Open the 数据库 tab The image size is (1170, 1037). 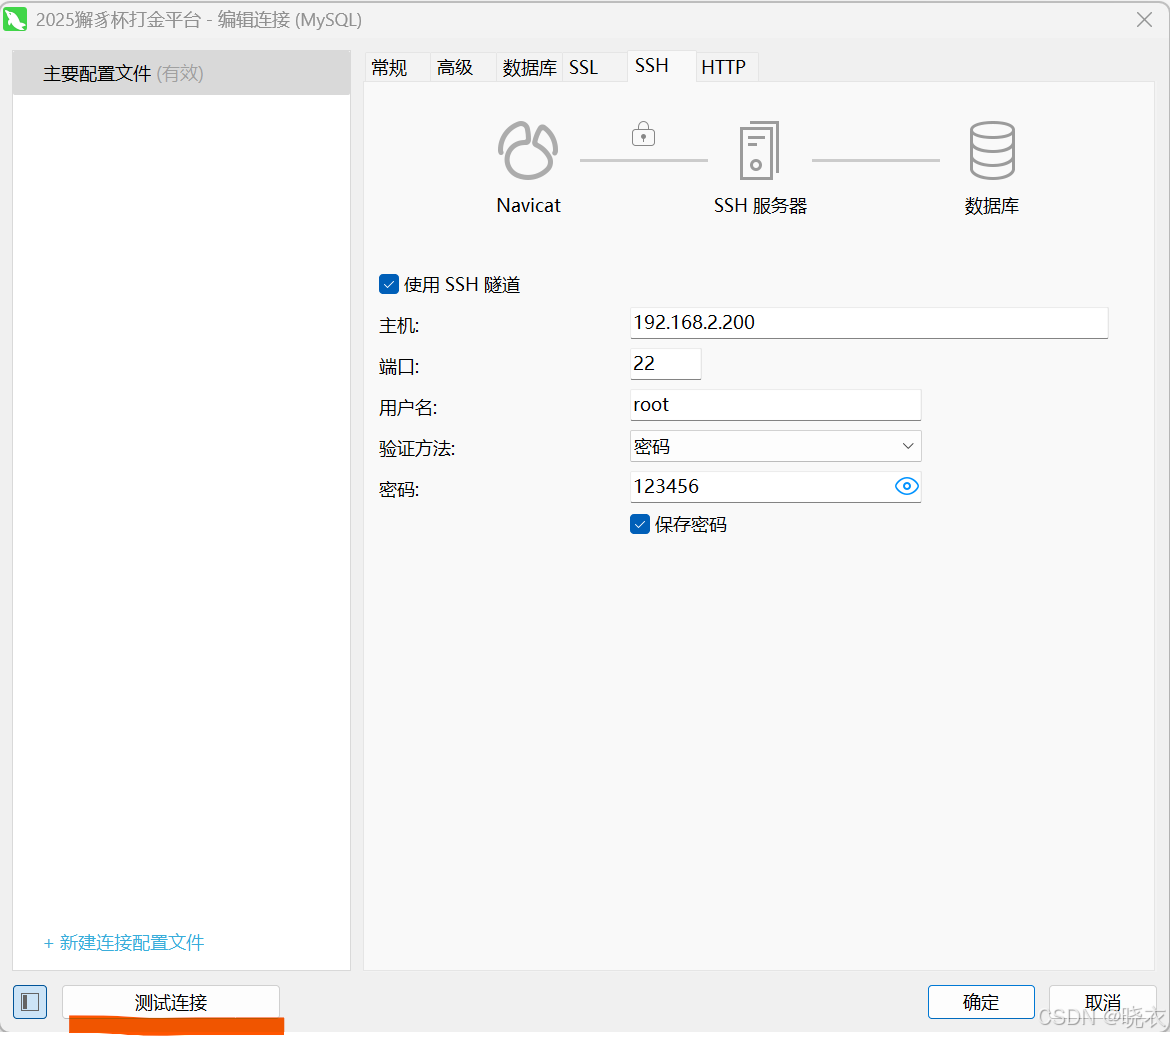[x=529, y=67]
